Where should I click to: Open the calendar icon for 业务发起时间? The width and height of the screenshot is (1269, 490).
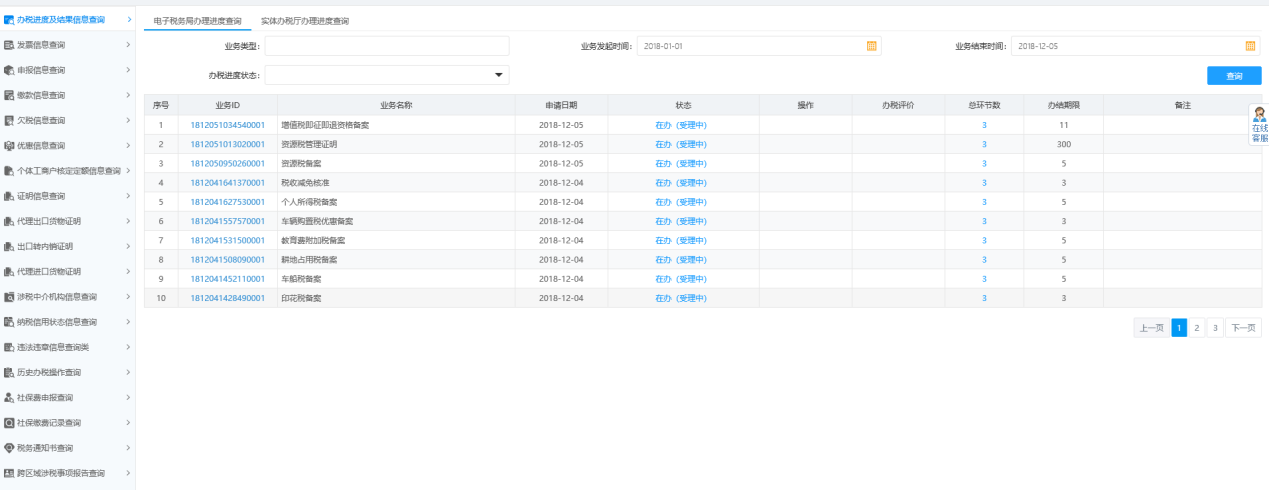tap(871, 46)
